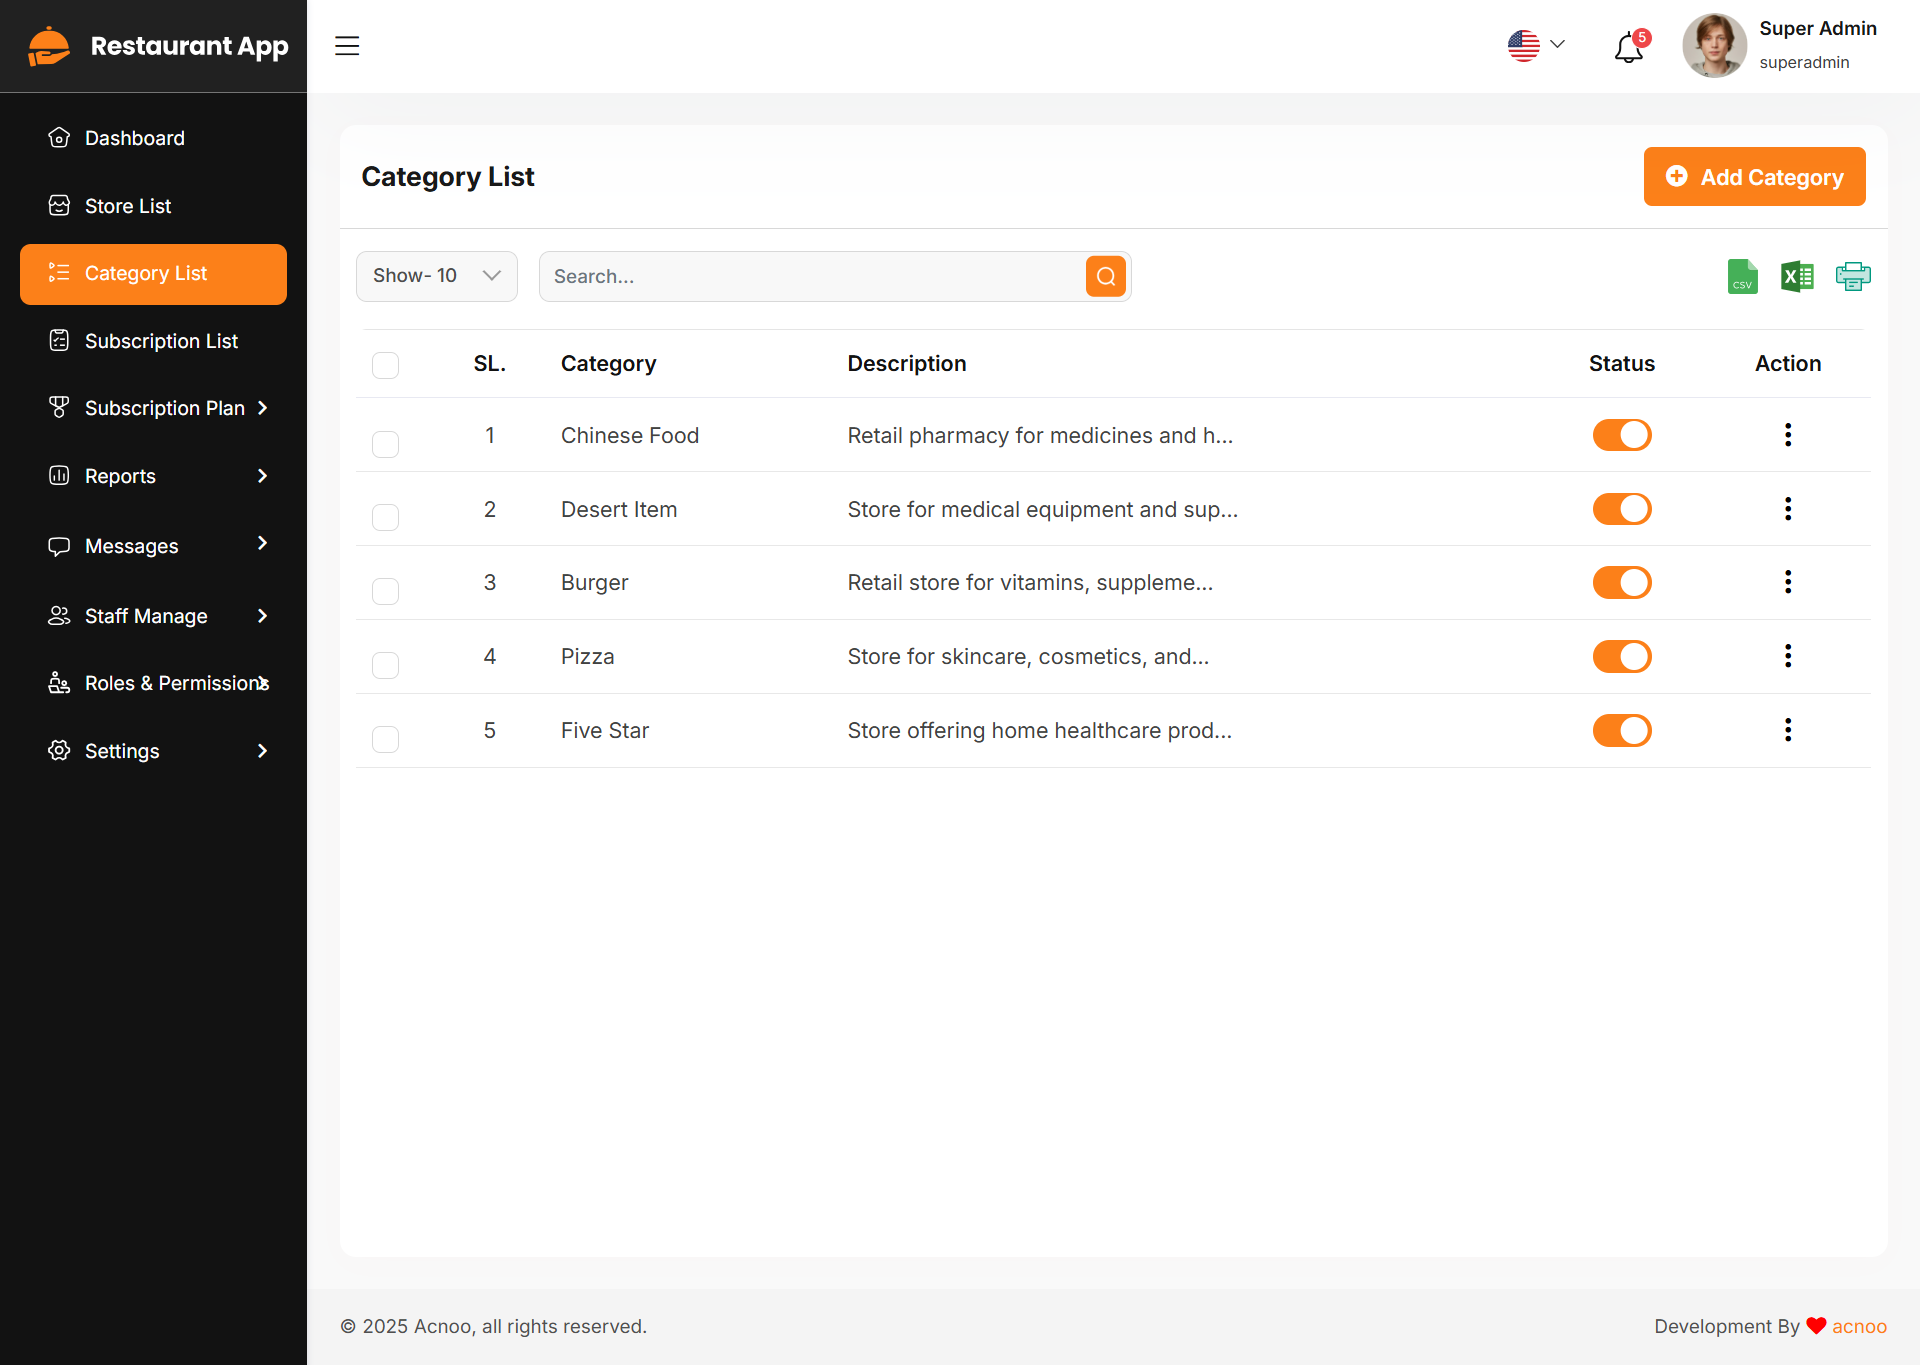Viewport: 1920px width, 1365px height.
Task: Check the Desert Item row checkbox
Action: 385,517
